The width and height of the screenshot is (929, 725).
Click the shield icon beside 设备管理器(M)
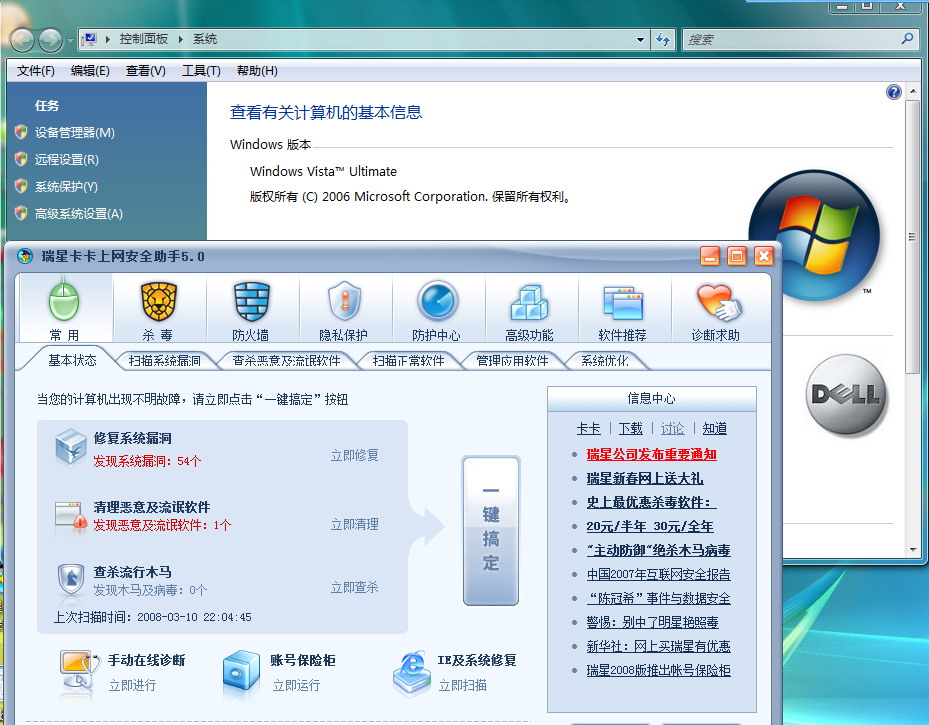click(21, 132)
